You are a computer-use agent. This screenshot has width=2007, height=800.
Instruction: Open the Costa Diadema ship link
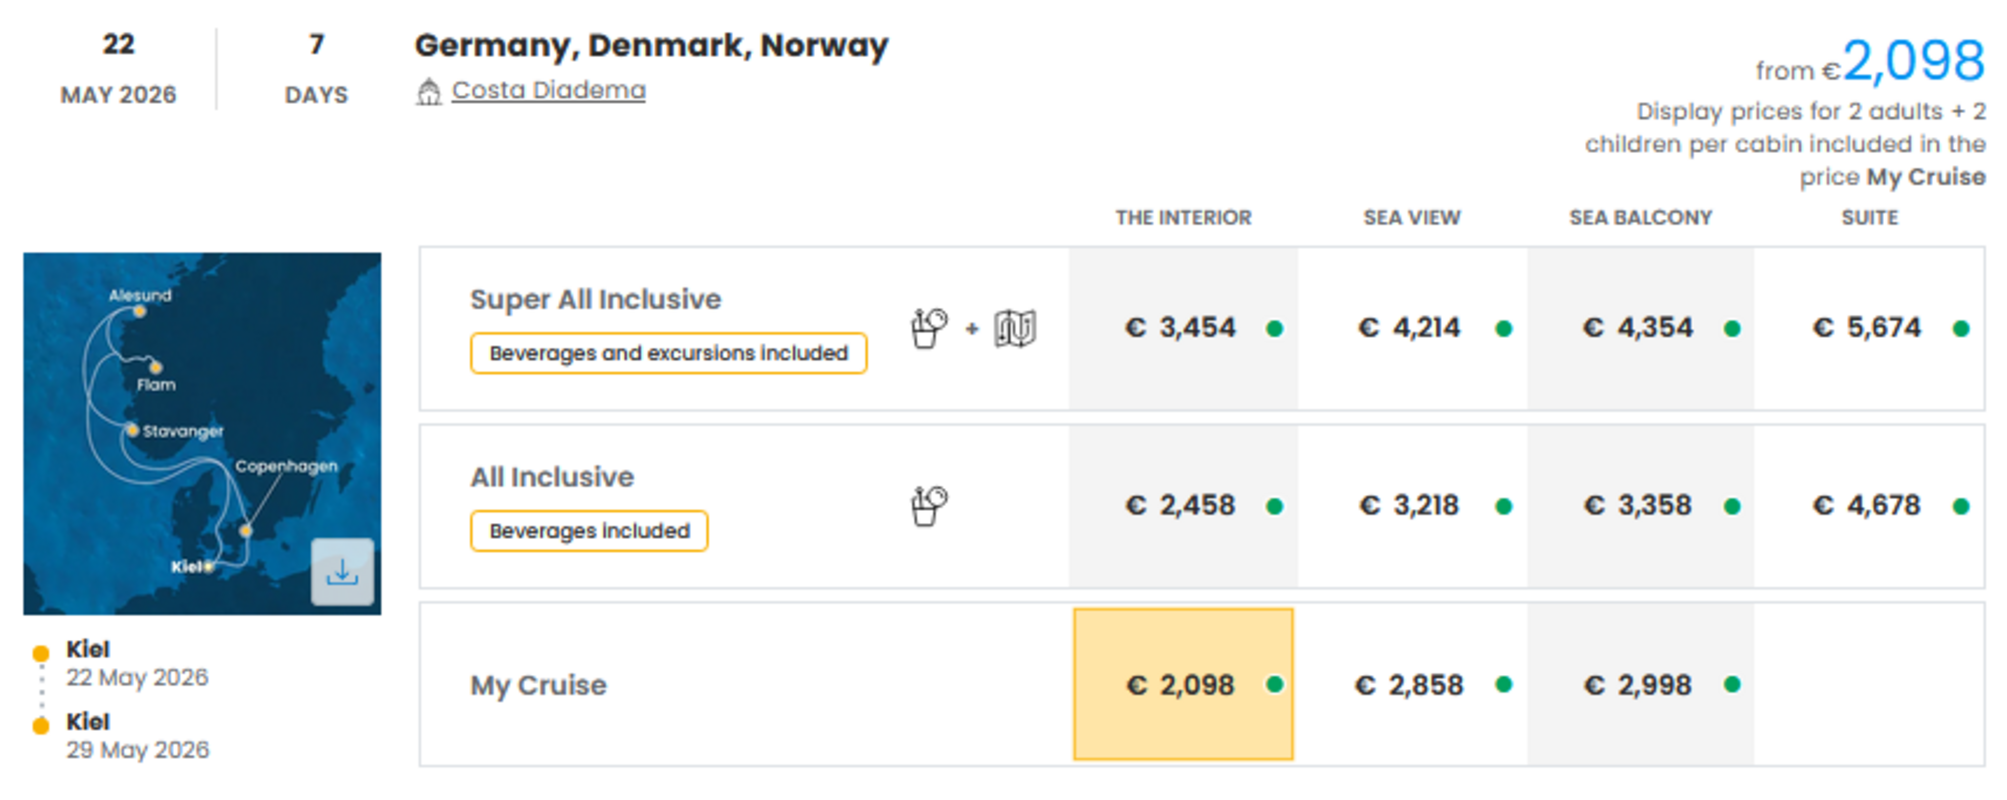[548, 91]
